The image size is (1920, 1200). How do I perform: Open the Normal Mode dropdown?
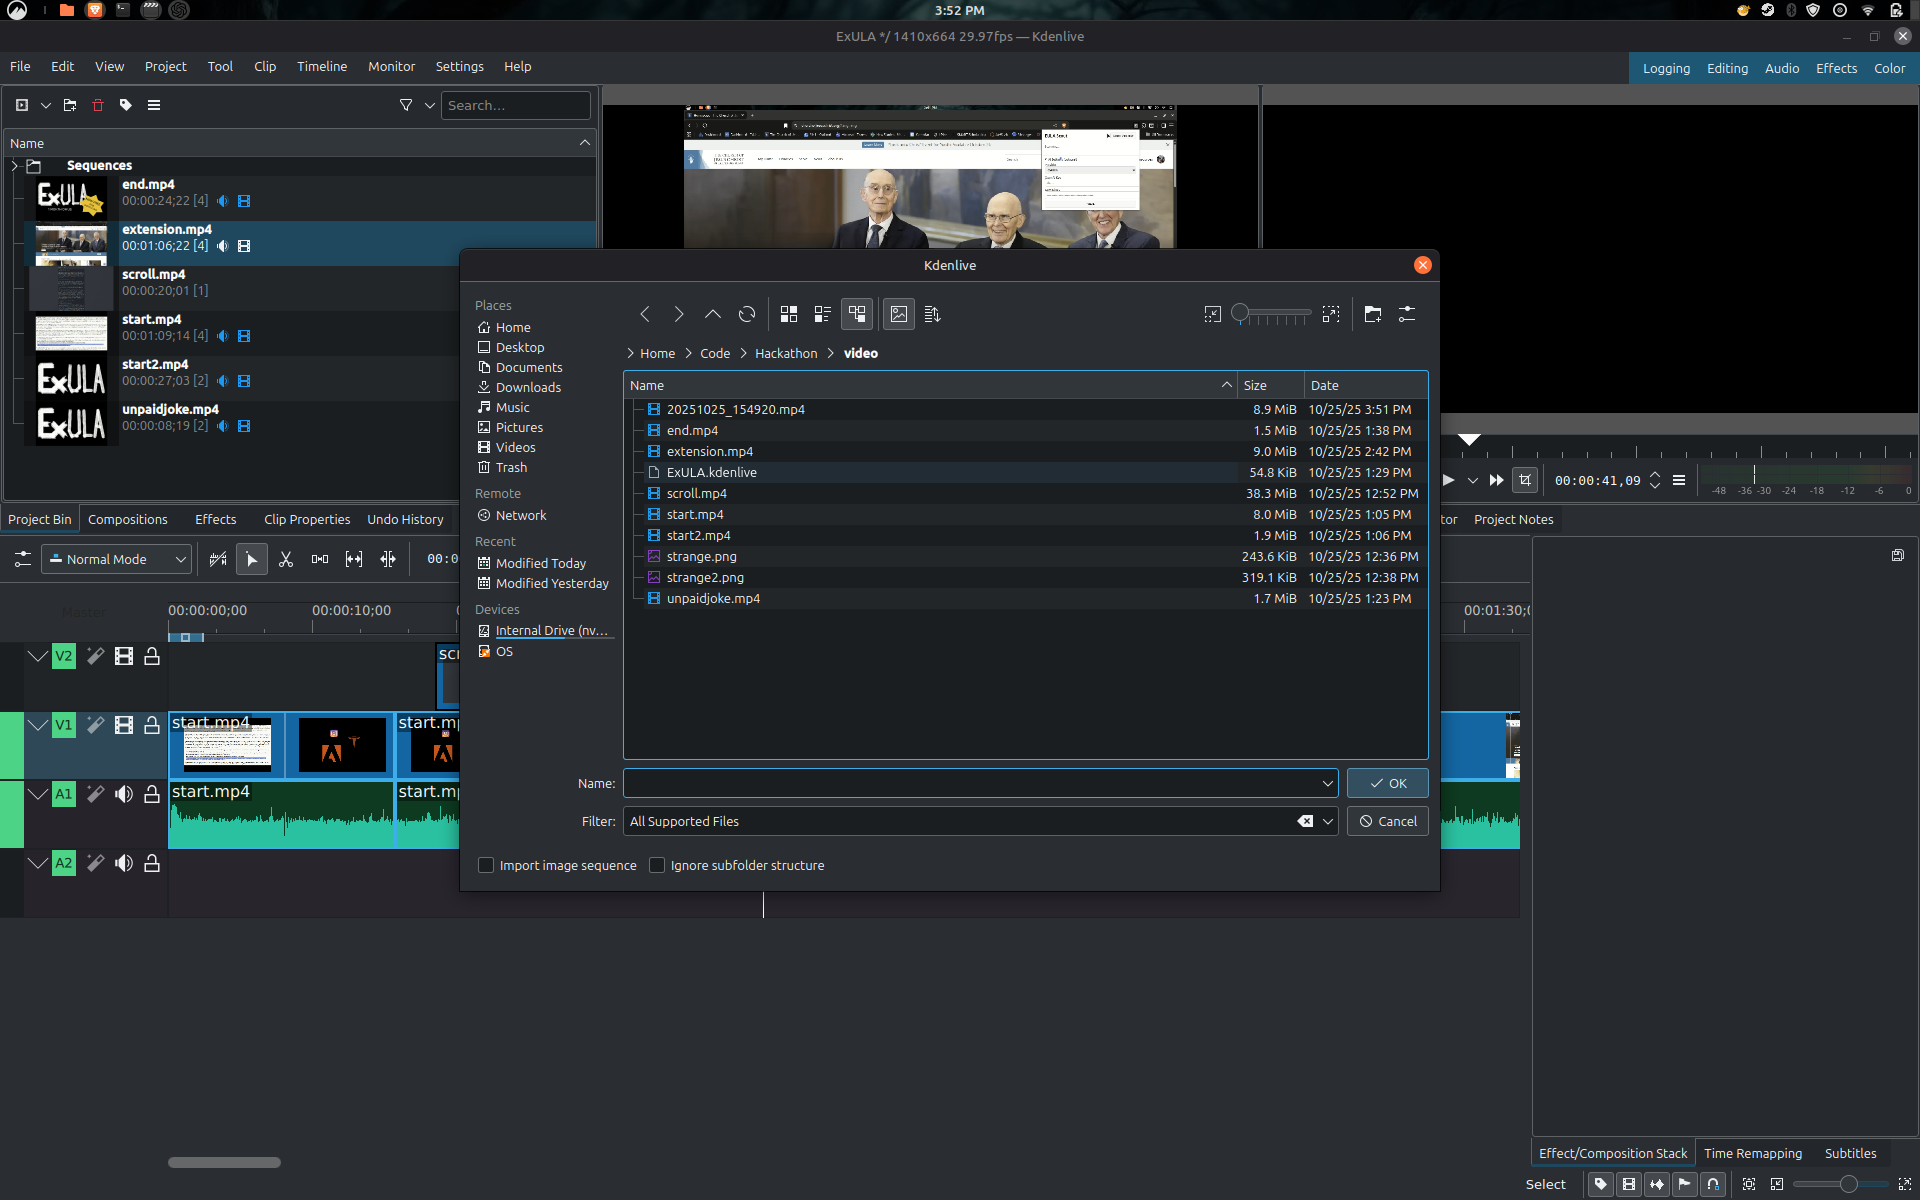click(117, 559)
